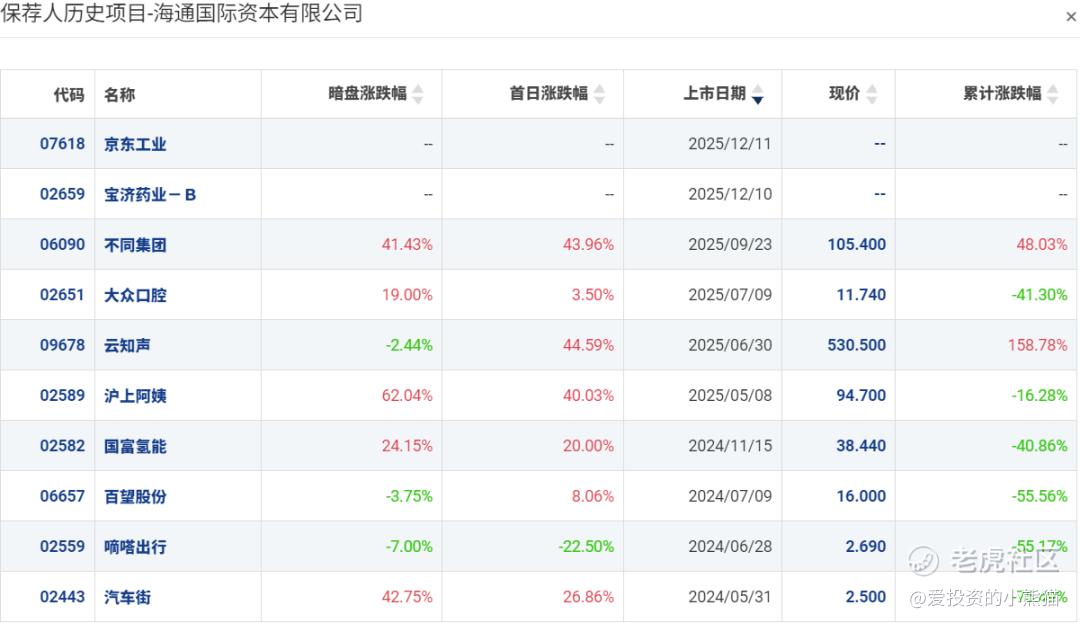Open 国富氢能 stock page
1080x623 pixels.
(135, 446)
